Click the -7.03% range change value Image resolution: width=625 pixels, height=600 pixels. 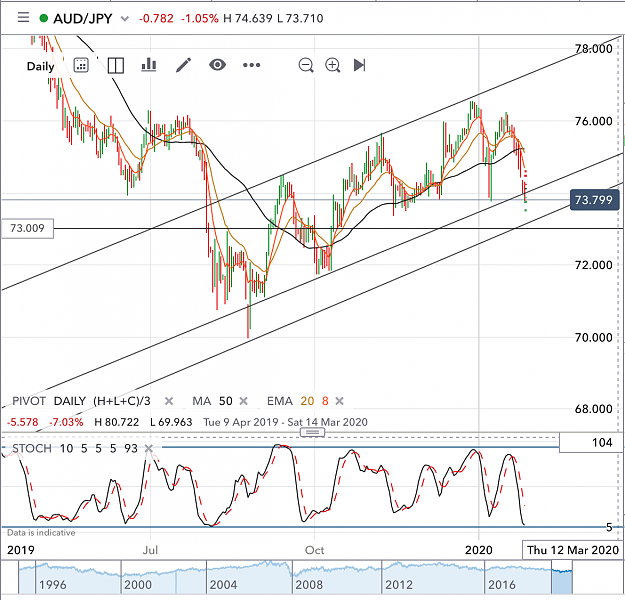point(66,422)
